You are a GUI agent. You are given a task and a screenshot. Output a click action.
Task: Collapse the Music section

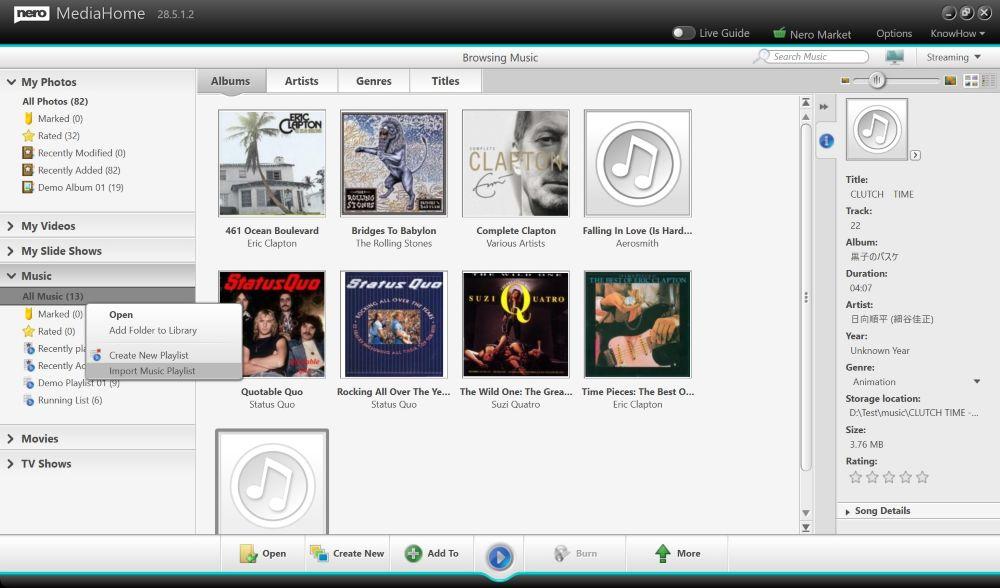tap(11, 276)
